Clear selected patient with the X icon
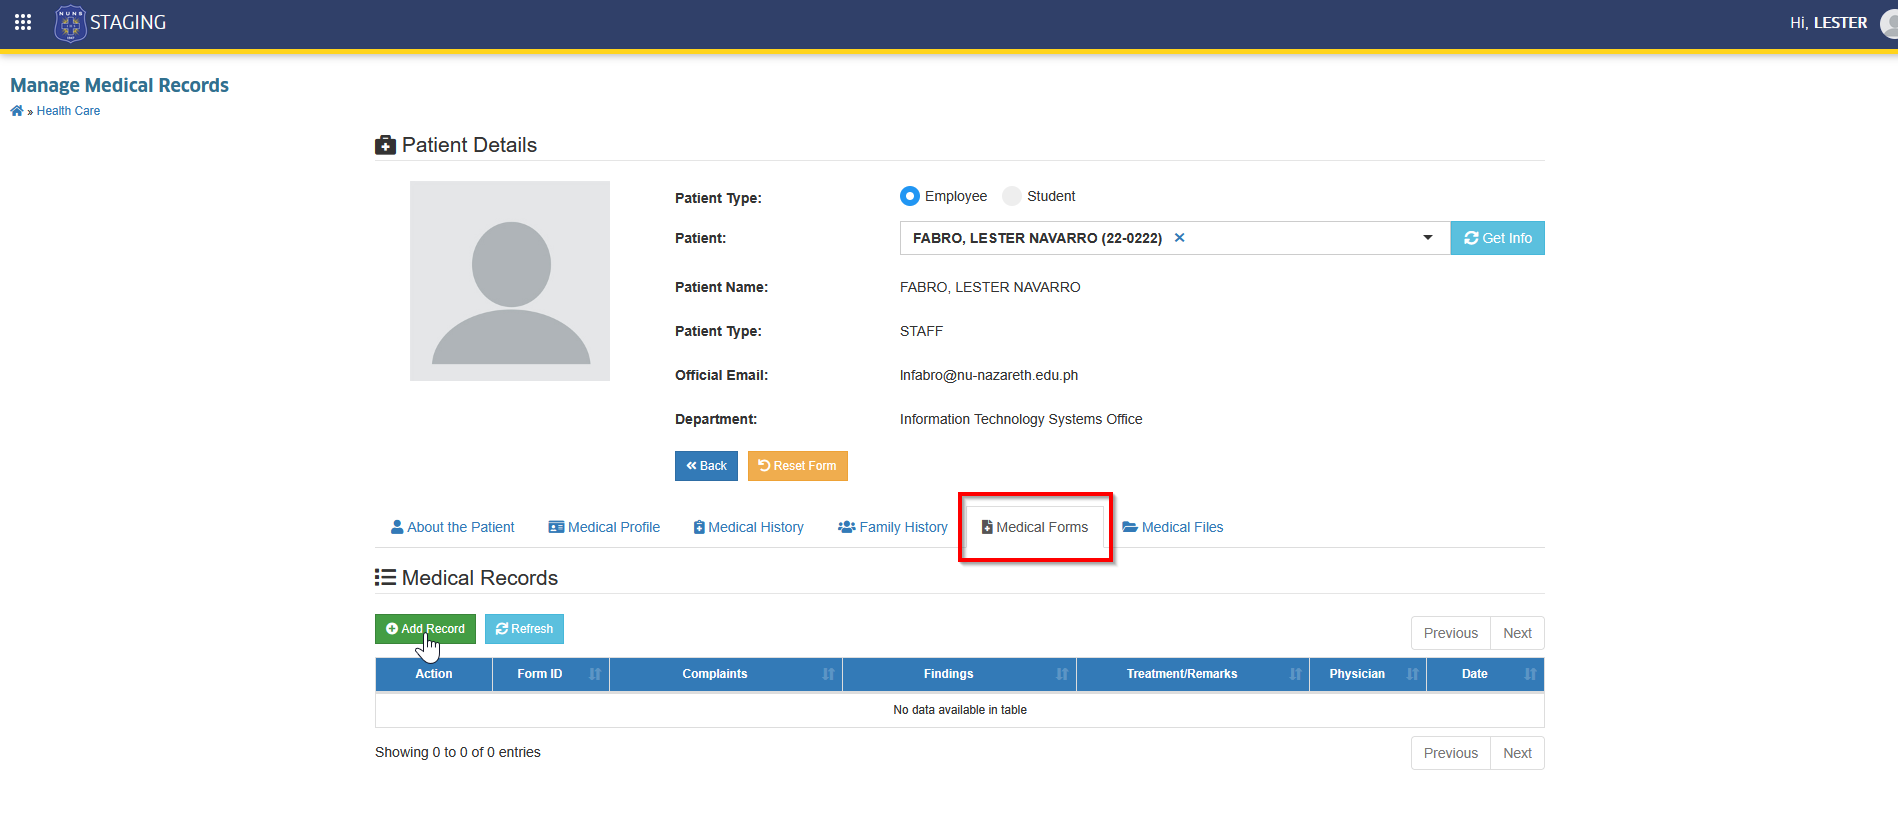This screenshot has width=1898, height=816. pyautogui.click(x=1179, y=238)
